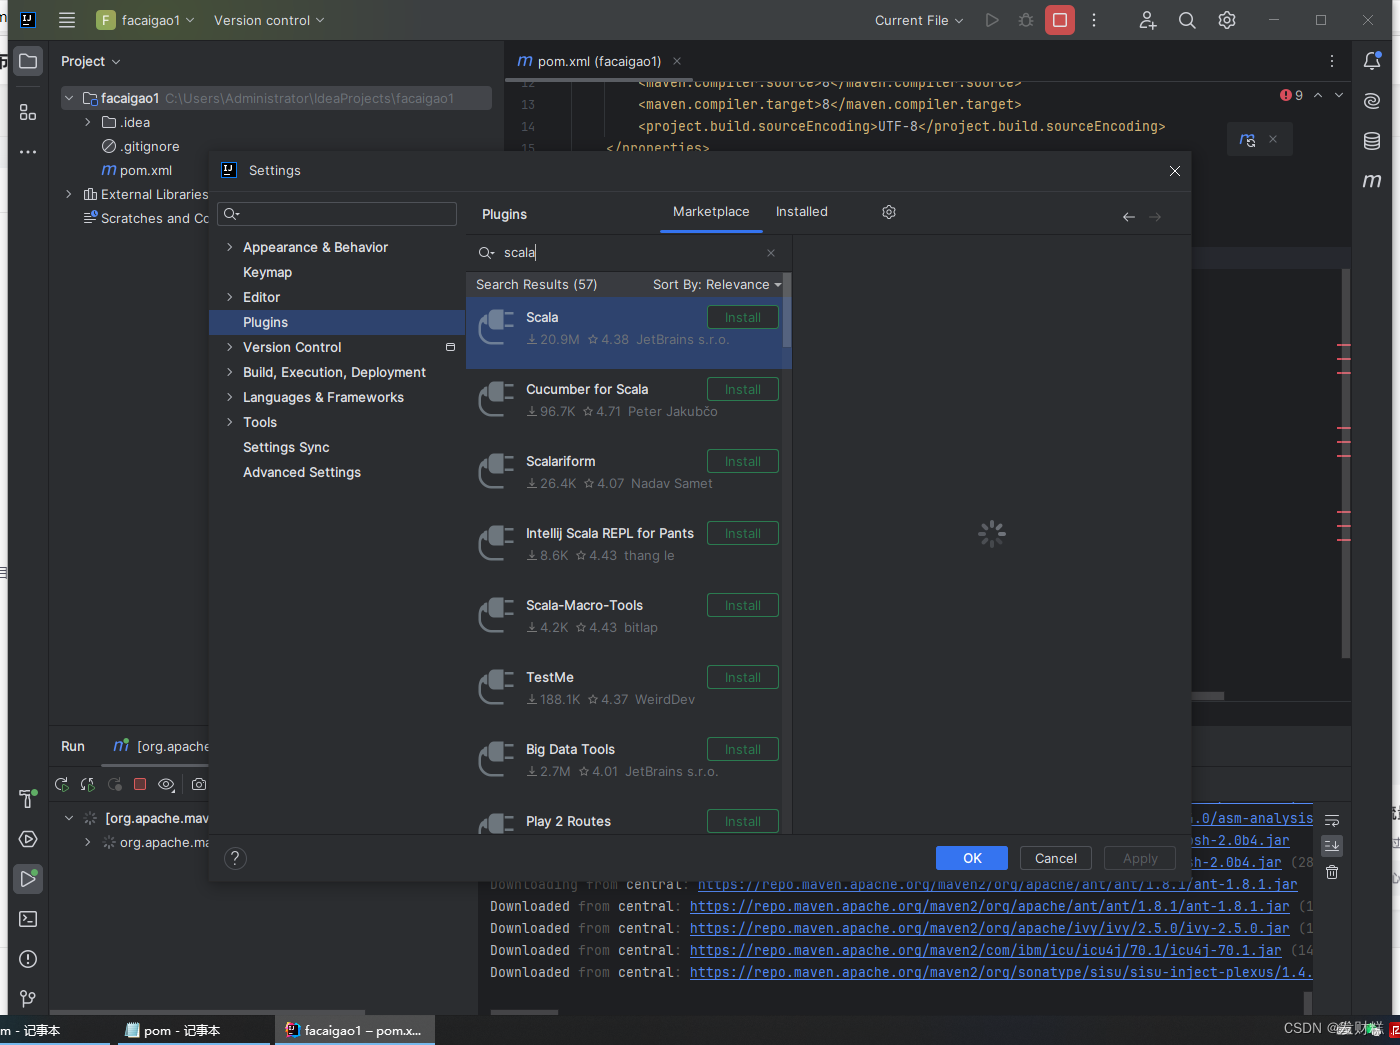
Task: Open Settings help question mark
Action: [x=235, y=858]
